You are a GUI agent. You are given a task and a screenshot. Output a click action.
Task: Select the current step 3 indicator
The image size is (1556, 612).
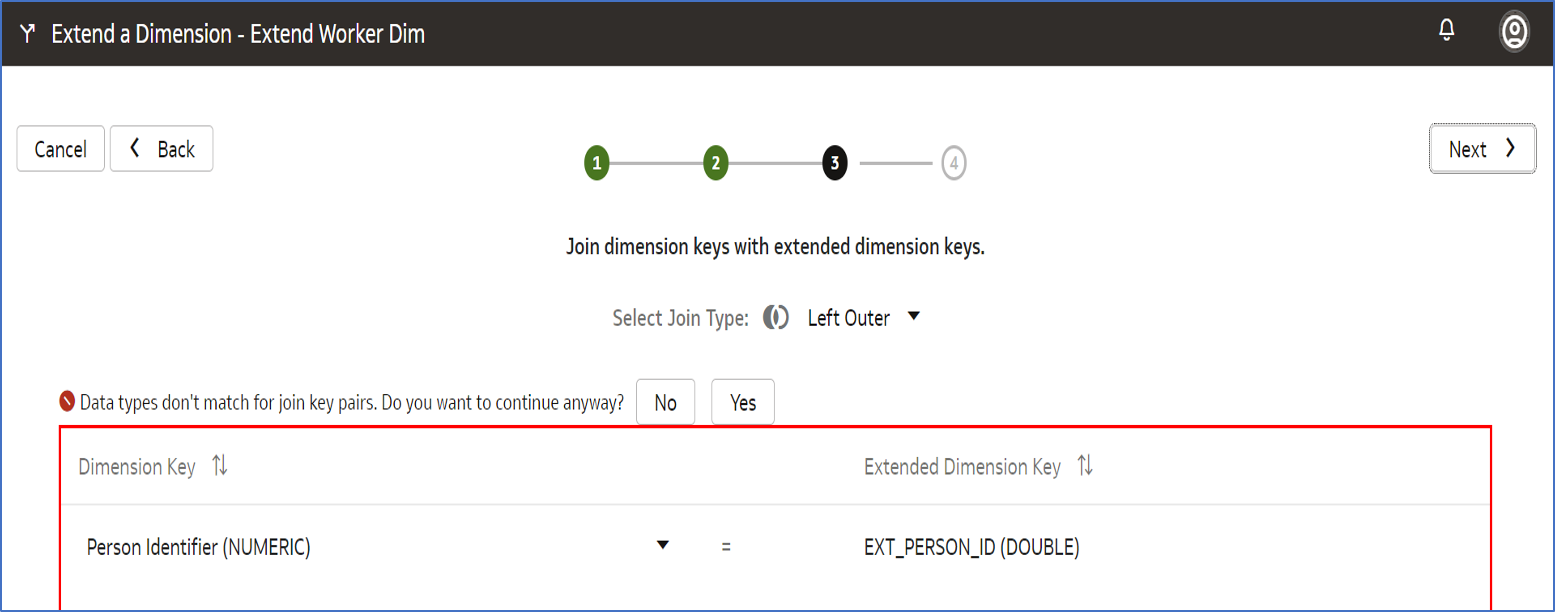point(834,163)
